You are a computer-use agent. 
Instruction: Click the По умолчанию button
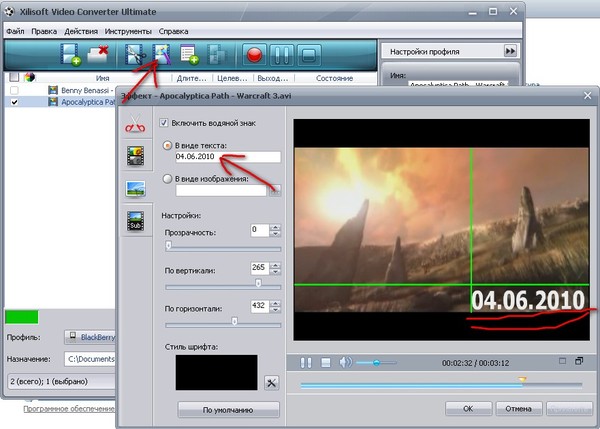[x=228, y=410]
